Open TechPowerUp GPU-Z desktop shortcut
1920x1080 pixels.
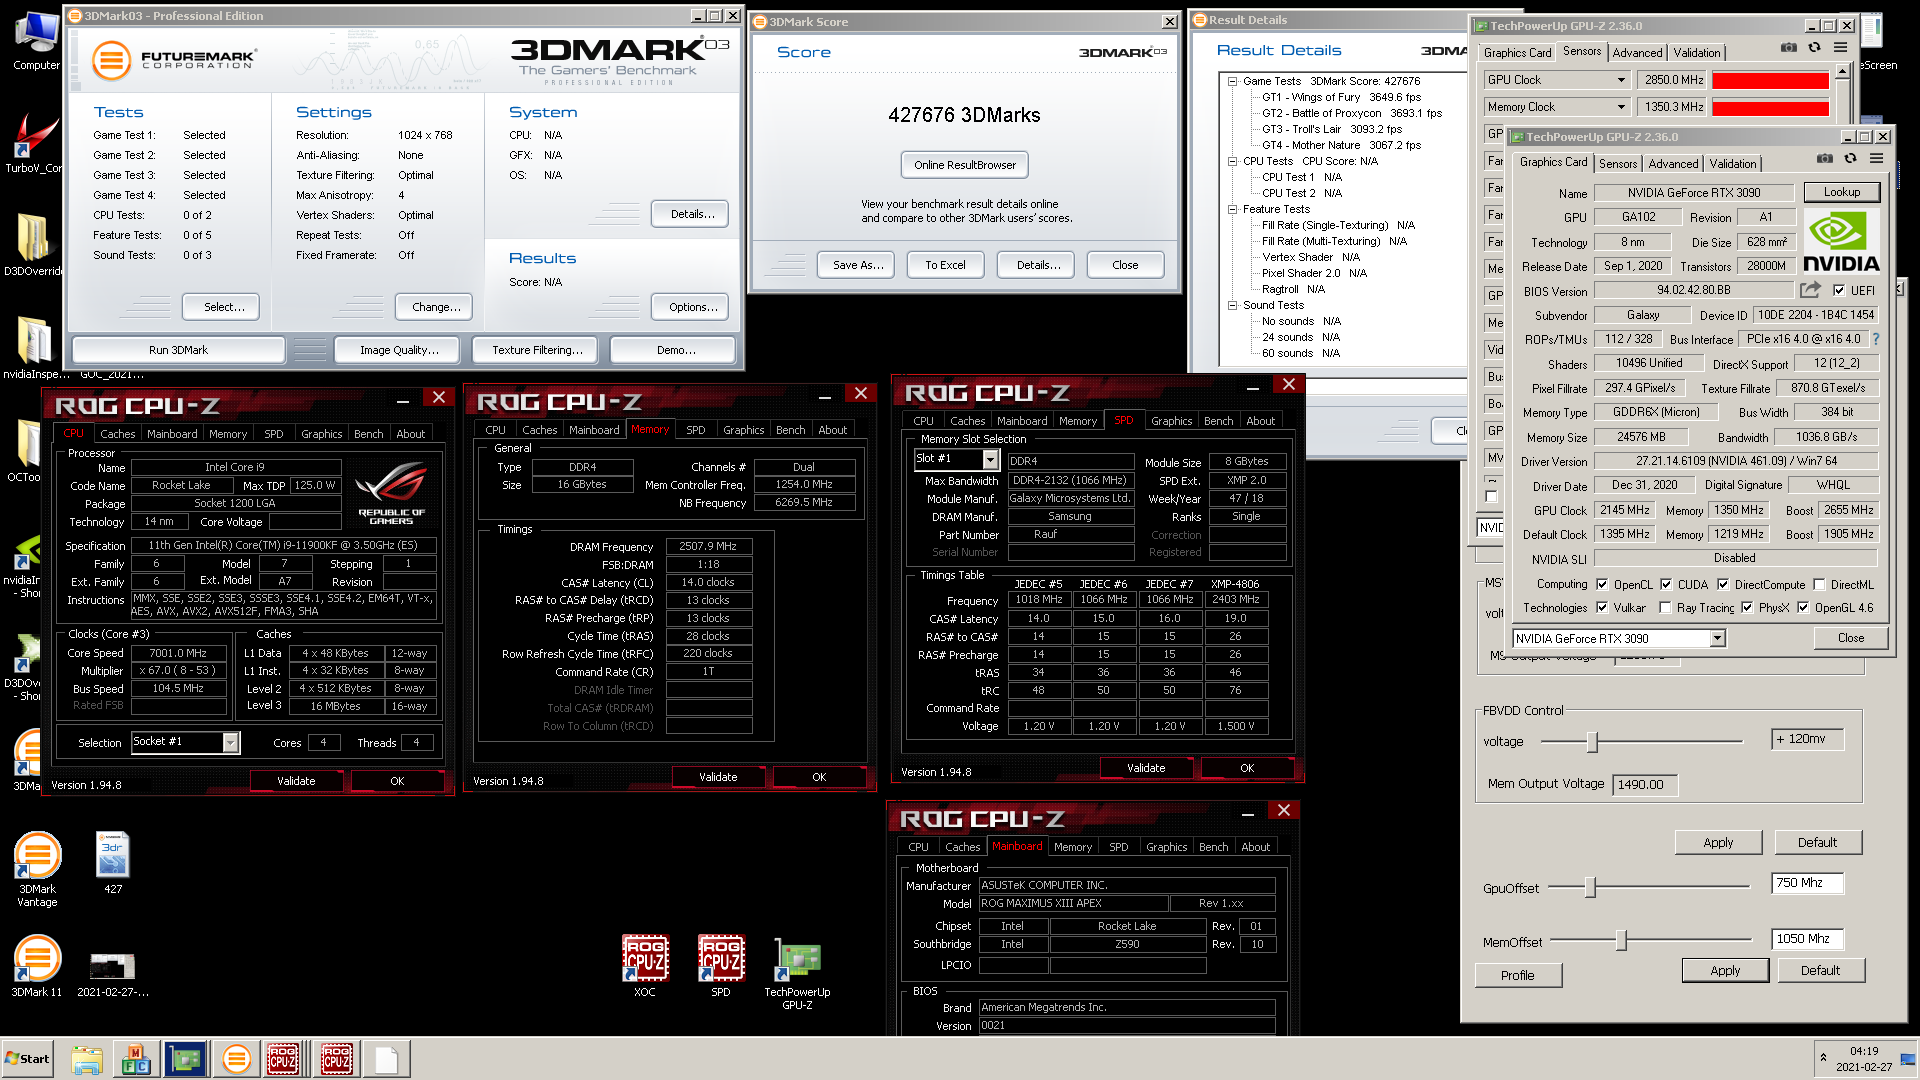(x=797, y=973)
